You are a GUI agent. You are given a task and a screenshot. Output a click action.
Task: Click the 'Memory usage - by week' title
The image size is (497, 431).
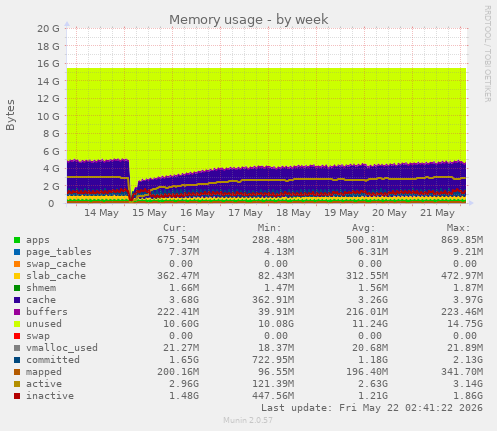[x=249, y=20]
